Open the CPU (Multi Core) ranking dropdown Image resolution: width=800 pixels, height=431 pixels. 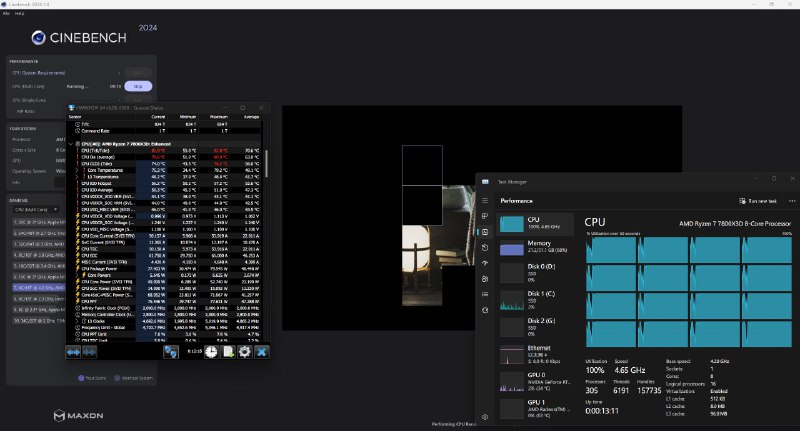36,210
